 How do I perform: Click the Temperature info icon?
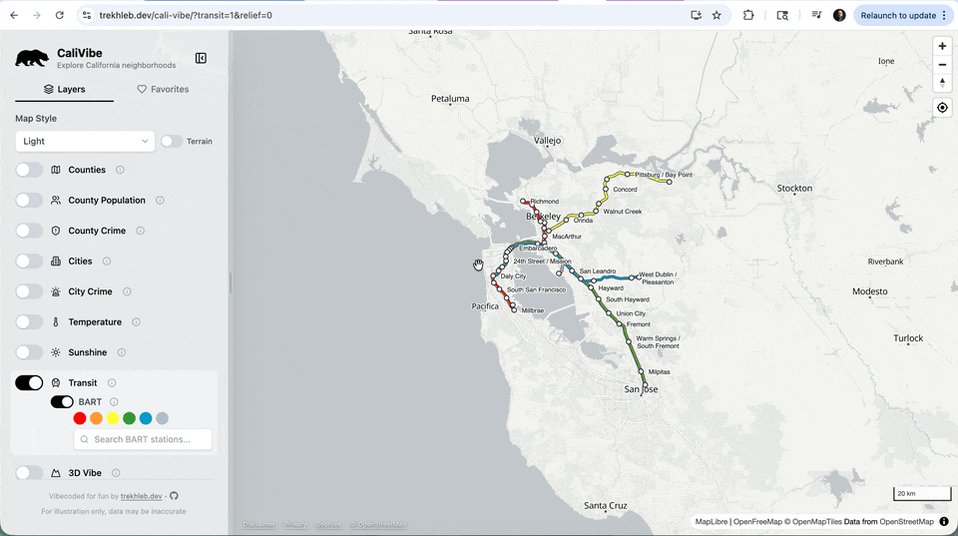(x=136, y=322)
